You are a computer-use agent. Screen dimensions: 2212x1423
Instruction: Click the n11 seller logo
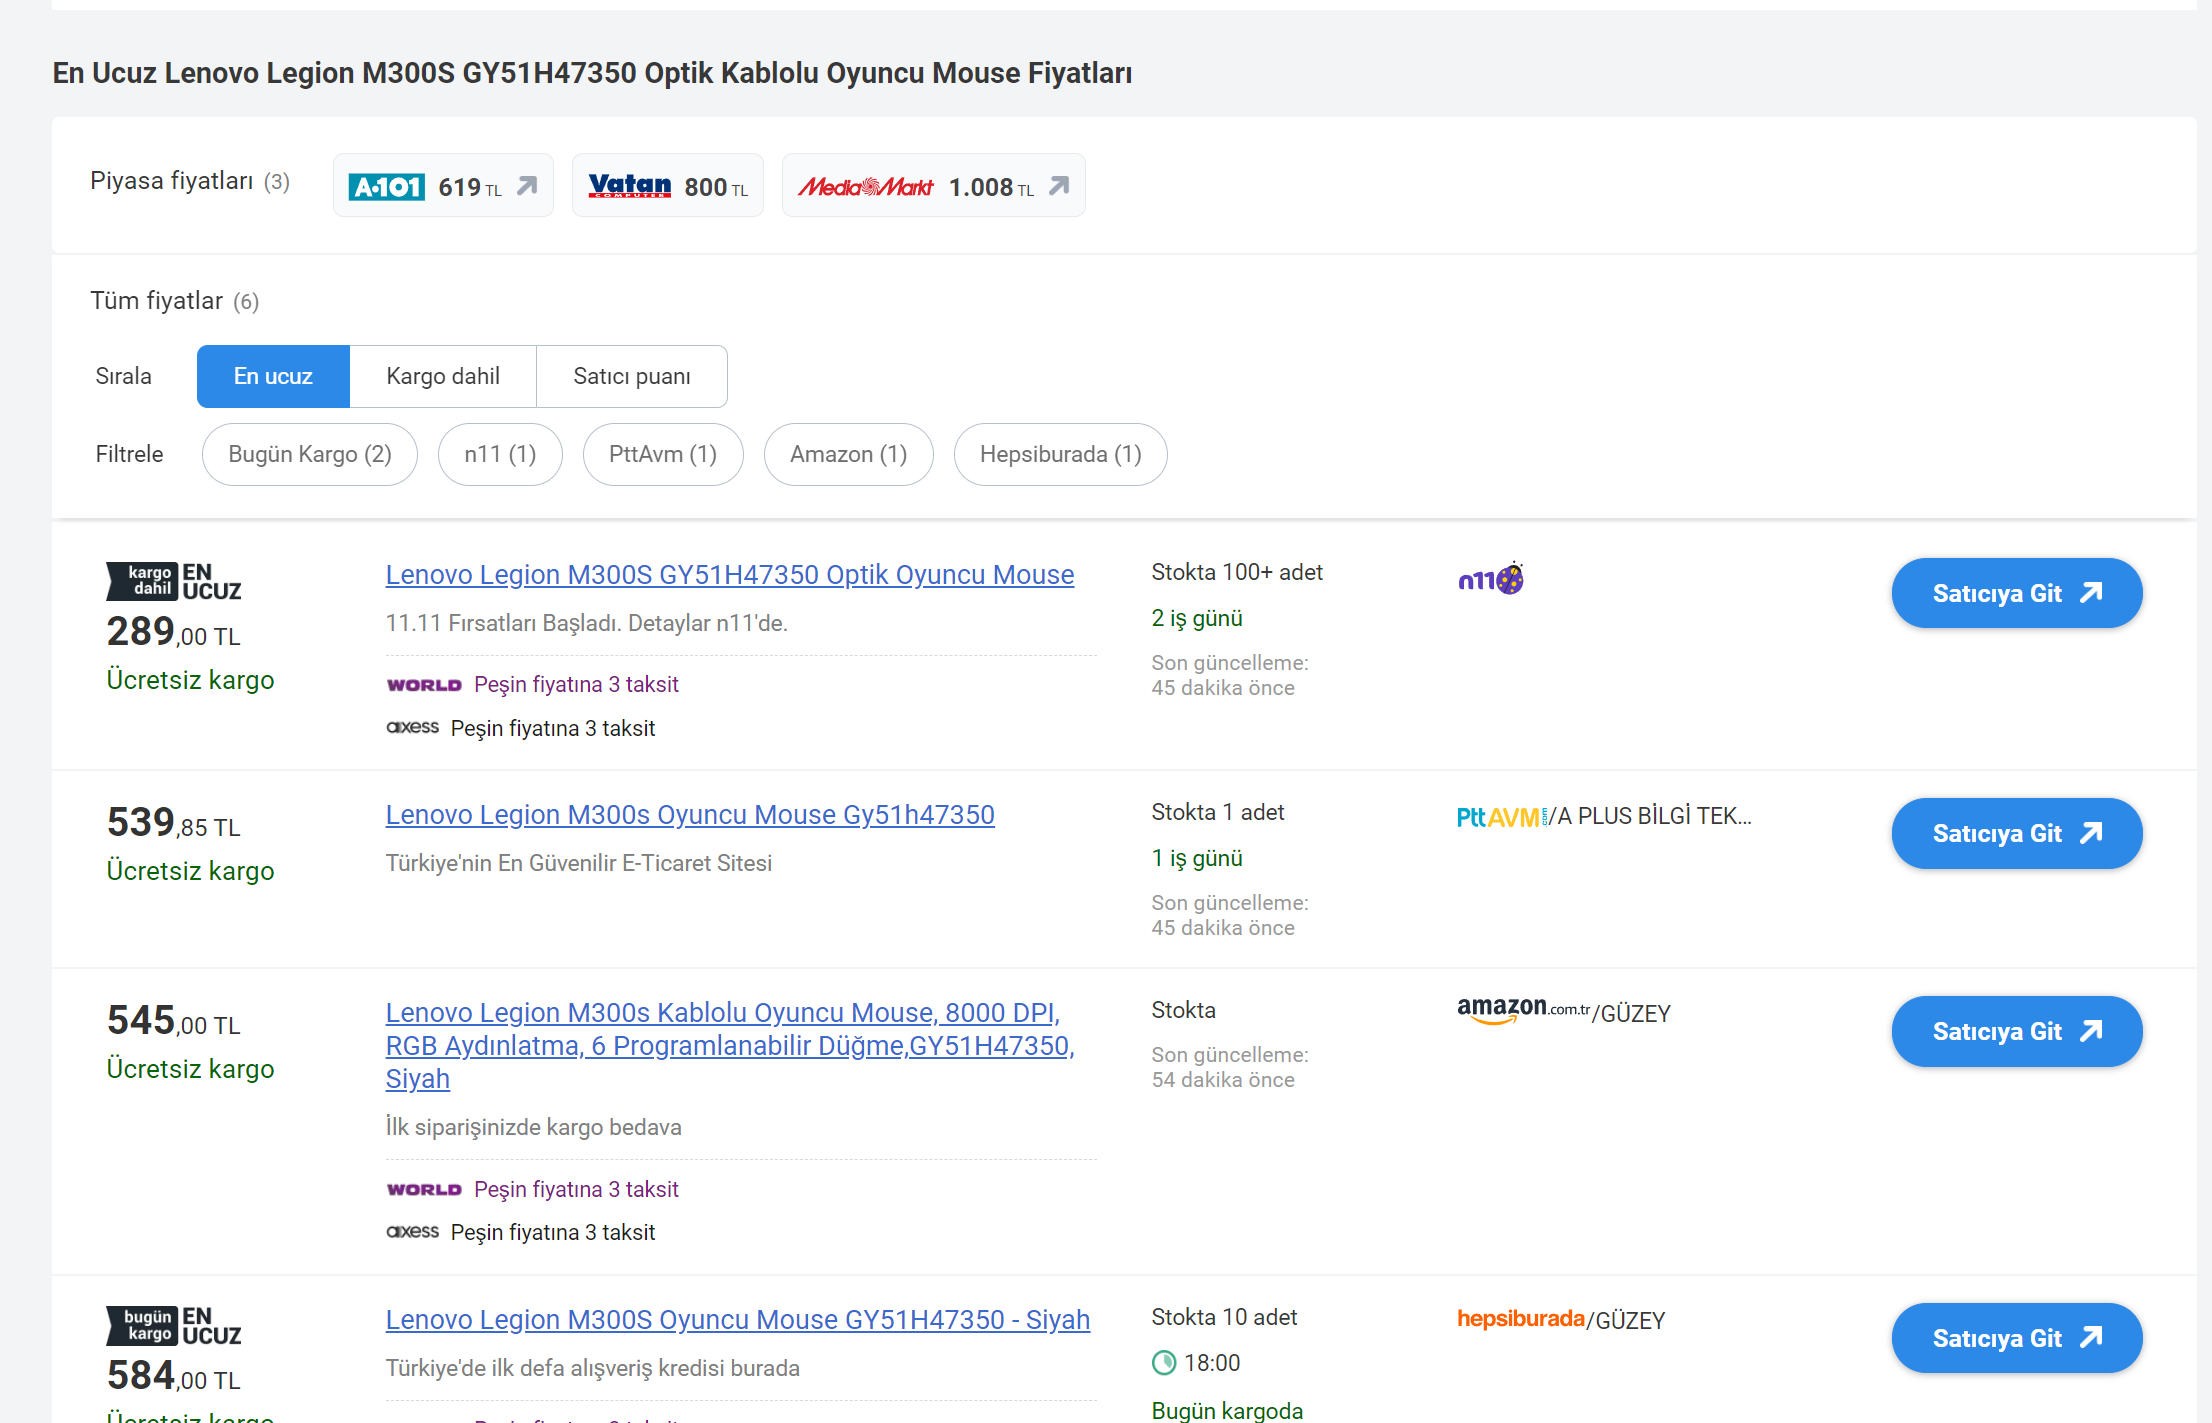tap(1491, 578)
